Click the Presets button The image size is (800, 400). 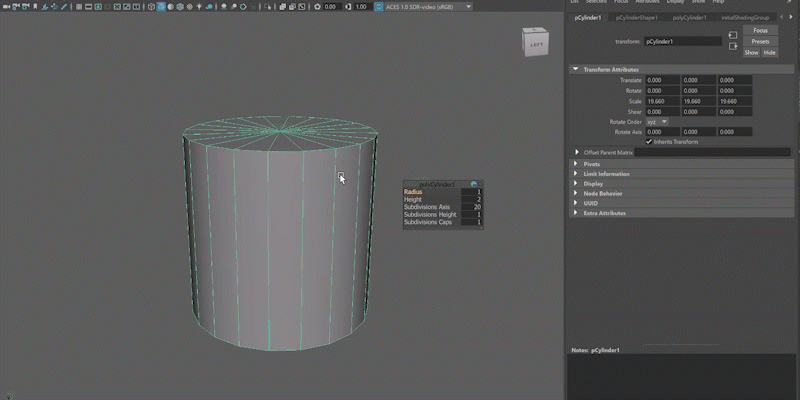point(760,41)
